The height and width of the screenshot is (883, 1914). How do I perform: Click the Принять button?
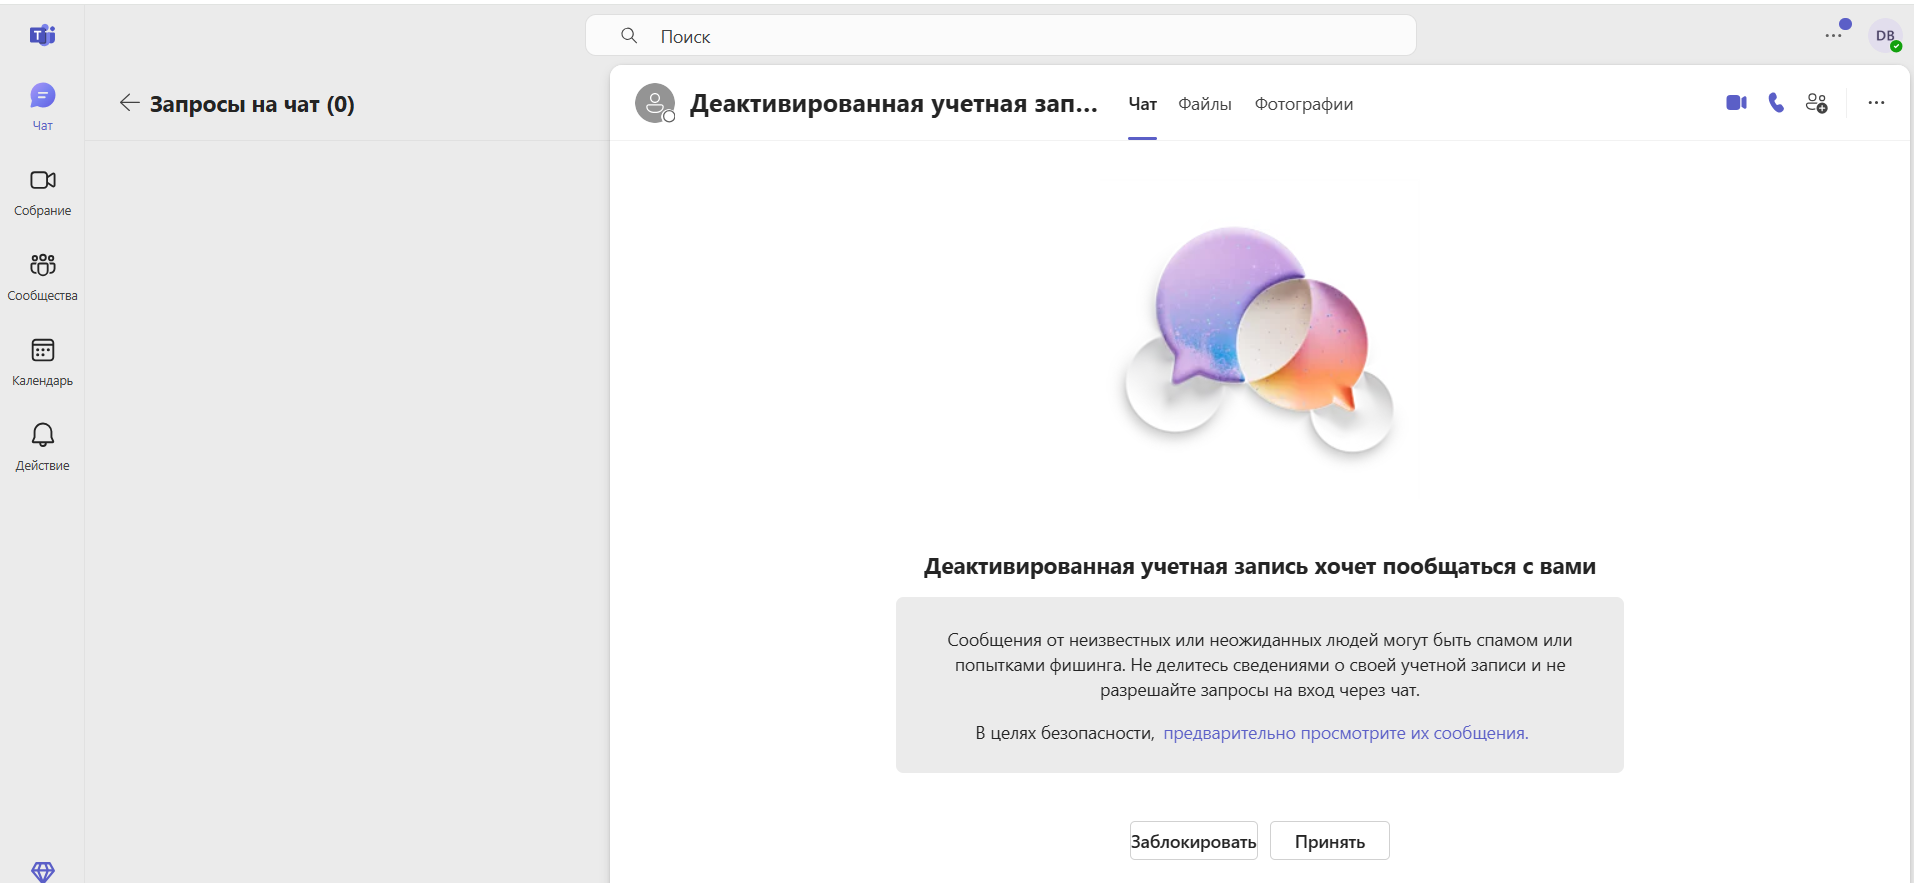coord(1330,841)
